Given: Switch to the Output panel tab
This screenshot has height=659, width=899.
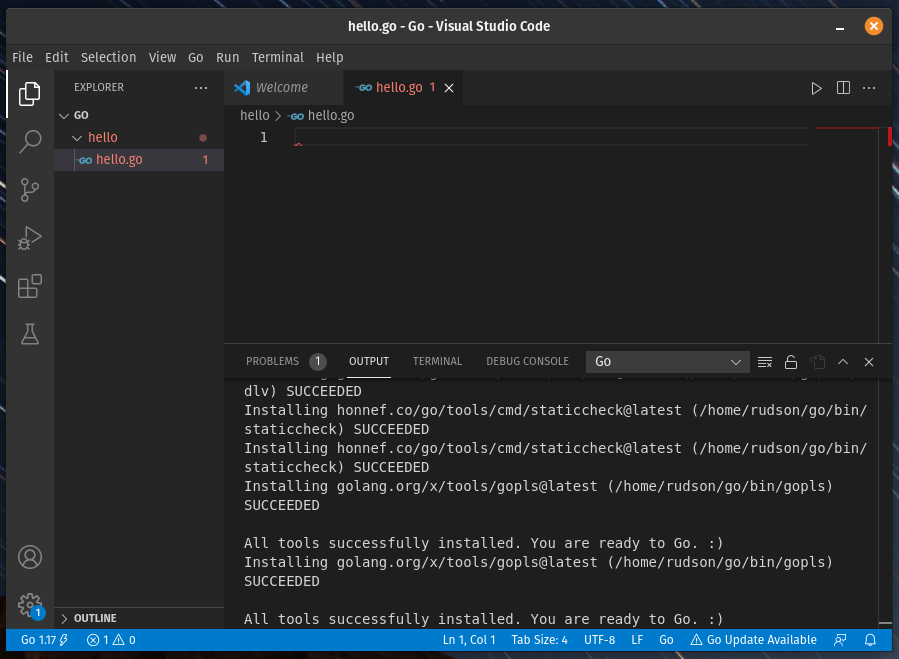Looking at the screenshot, I should click(369, 361).
